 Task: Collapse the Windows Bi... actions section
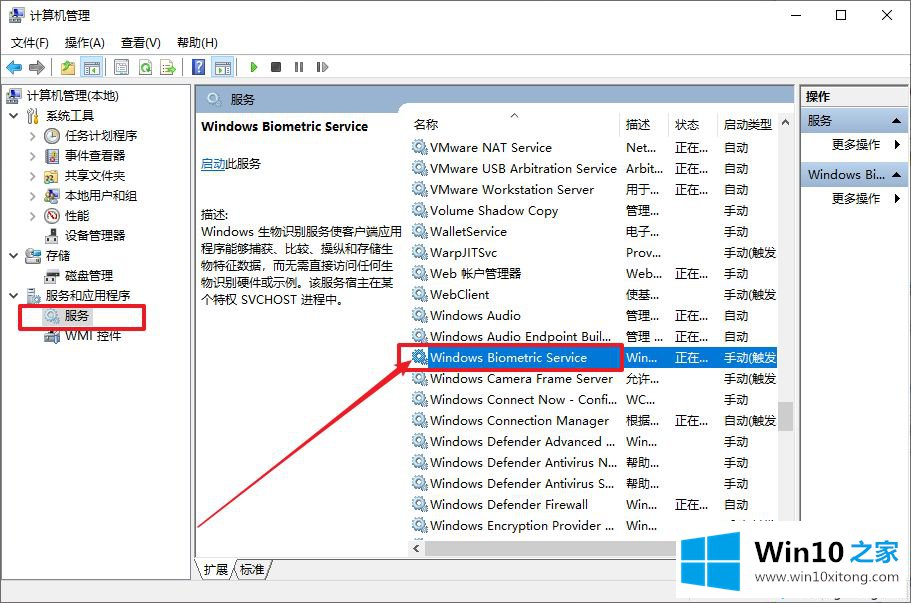pyautogui.click(x=896, y=174)
